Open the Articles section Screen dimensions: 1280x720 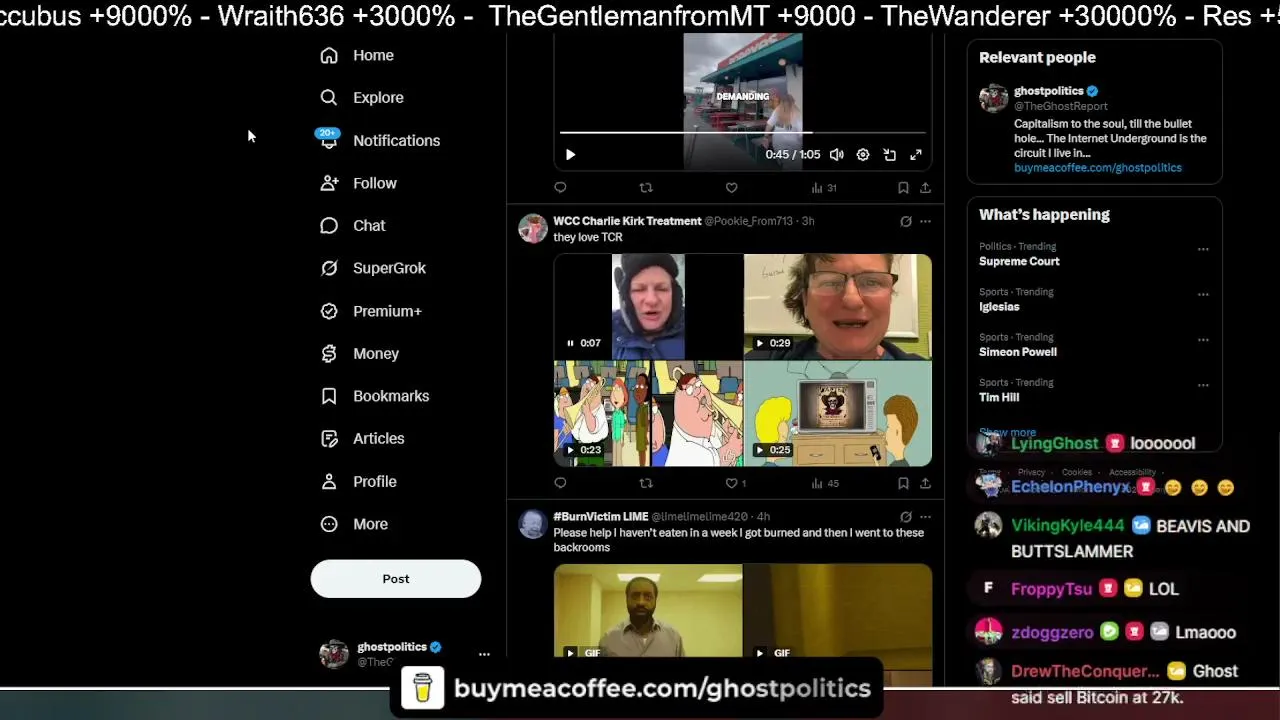[x=362, y=438]
